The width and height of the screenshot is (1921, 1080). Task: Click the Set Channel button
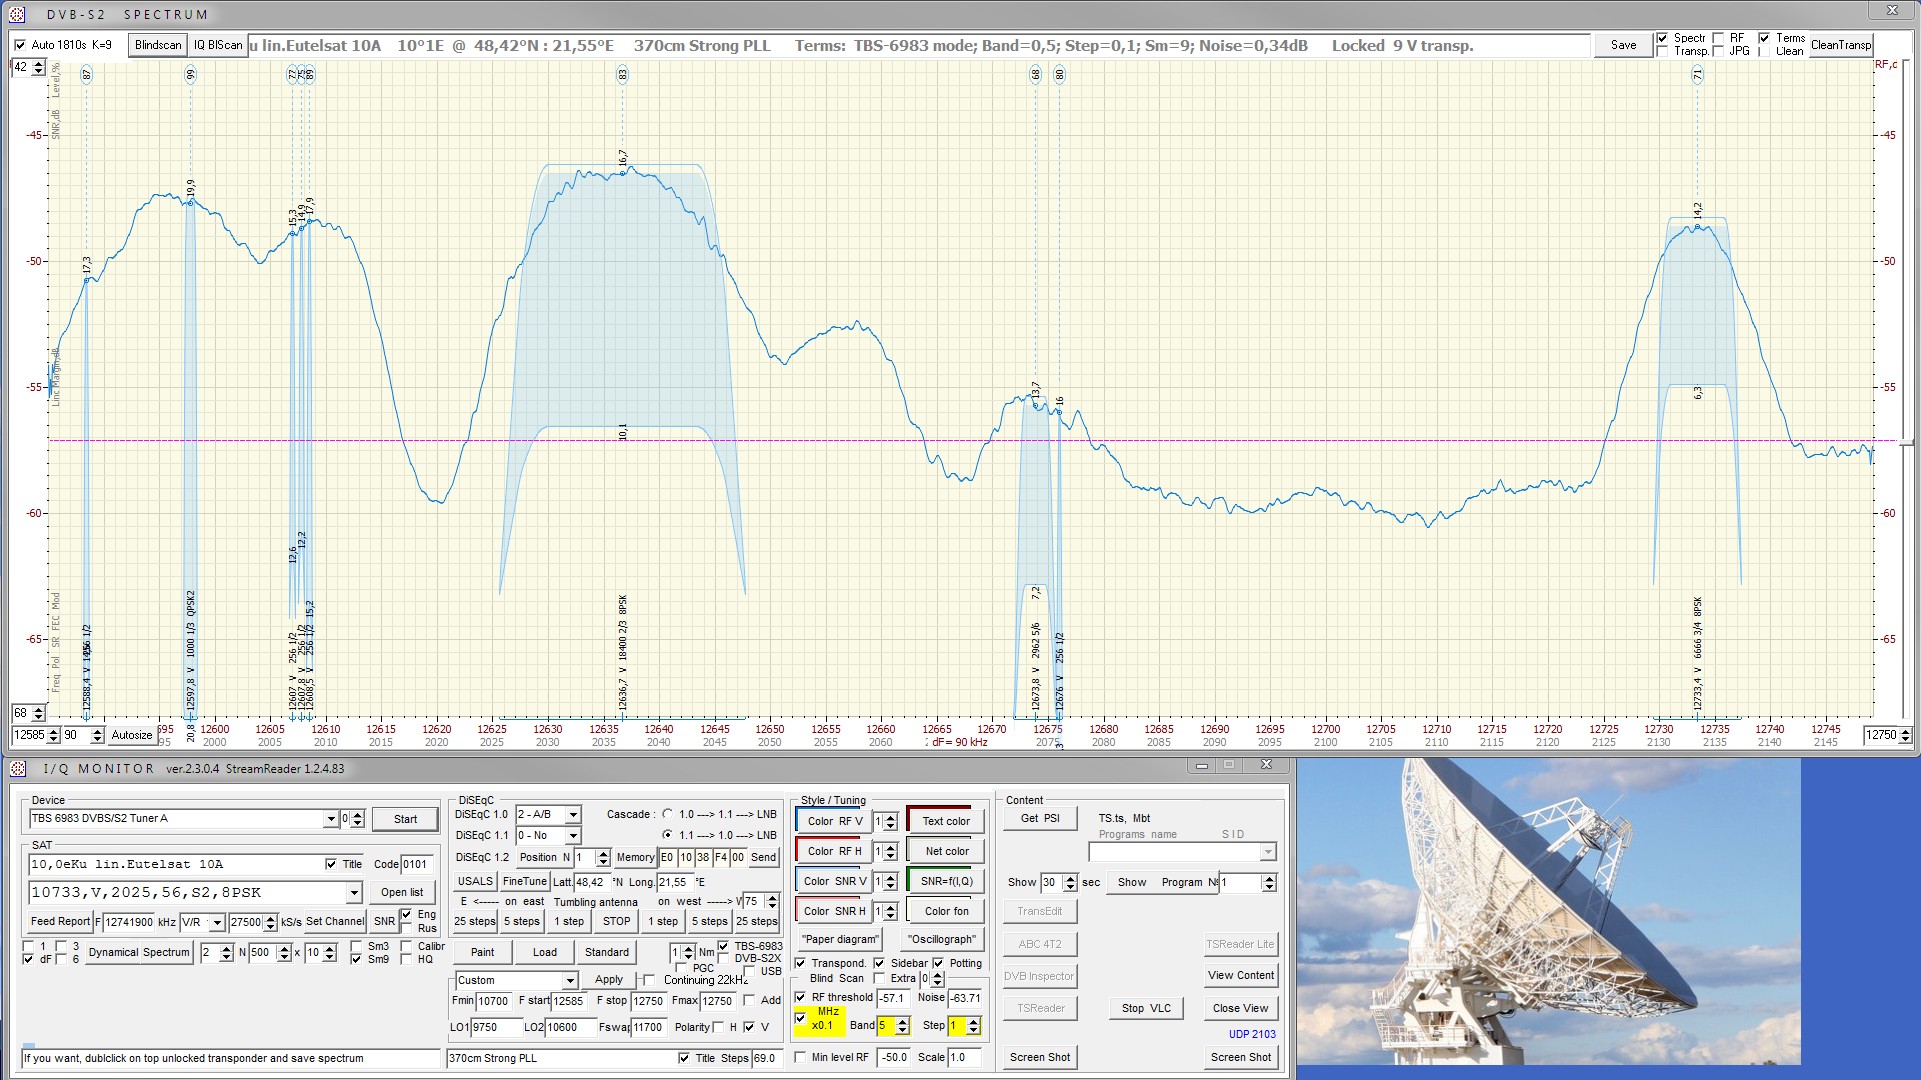[x=335, y=922]
